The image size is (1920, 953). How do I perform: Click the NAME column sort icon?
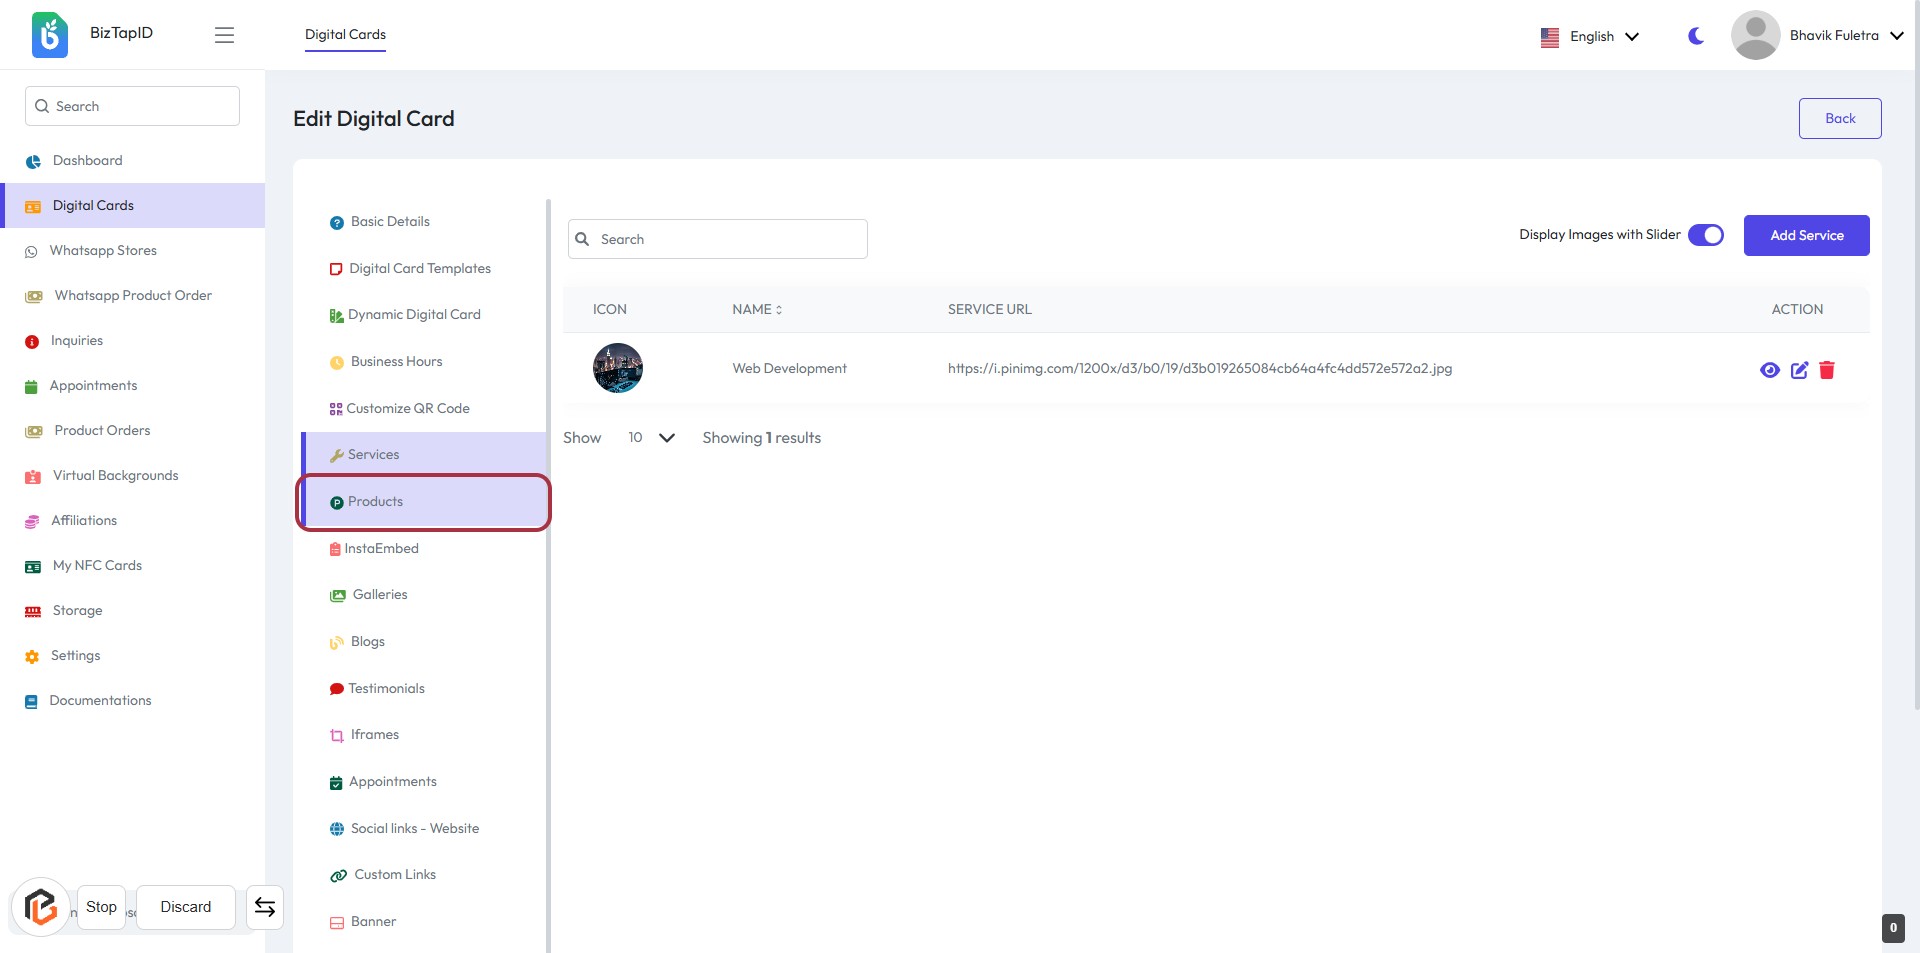779,310
